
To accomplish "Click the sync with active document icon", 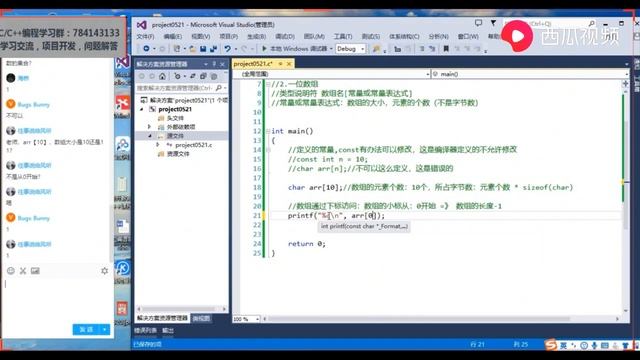I will click(193, 76).
